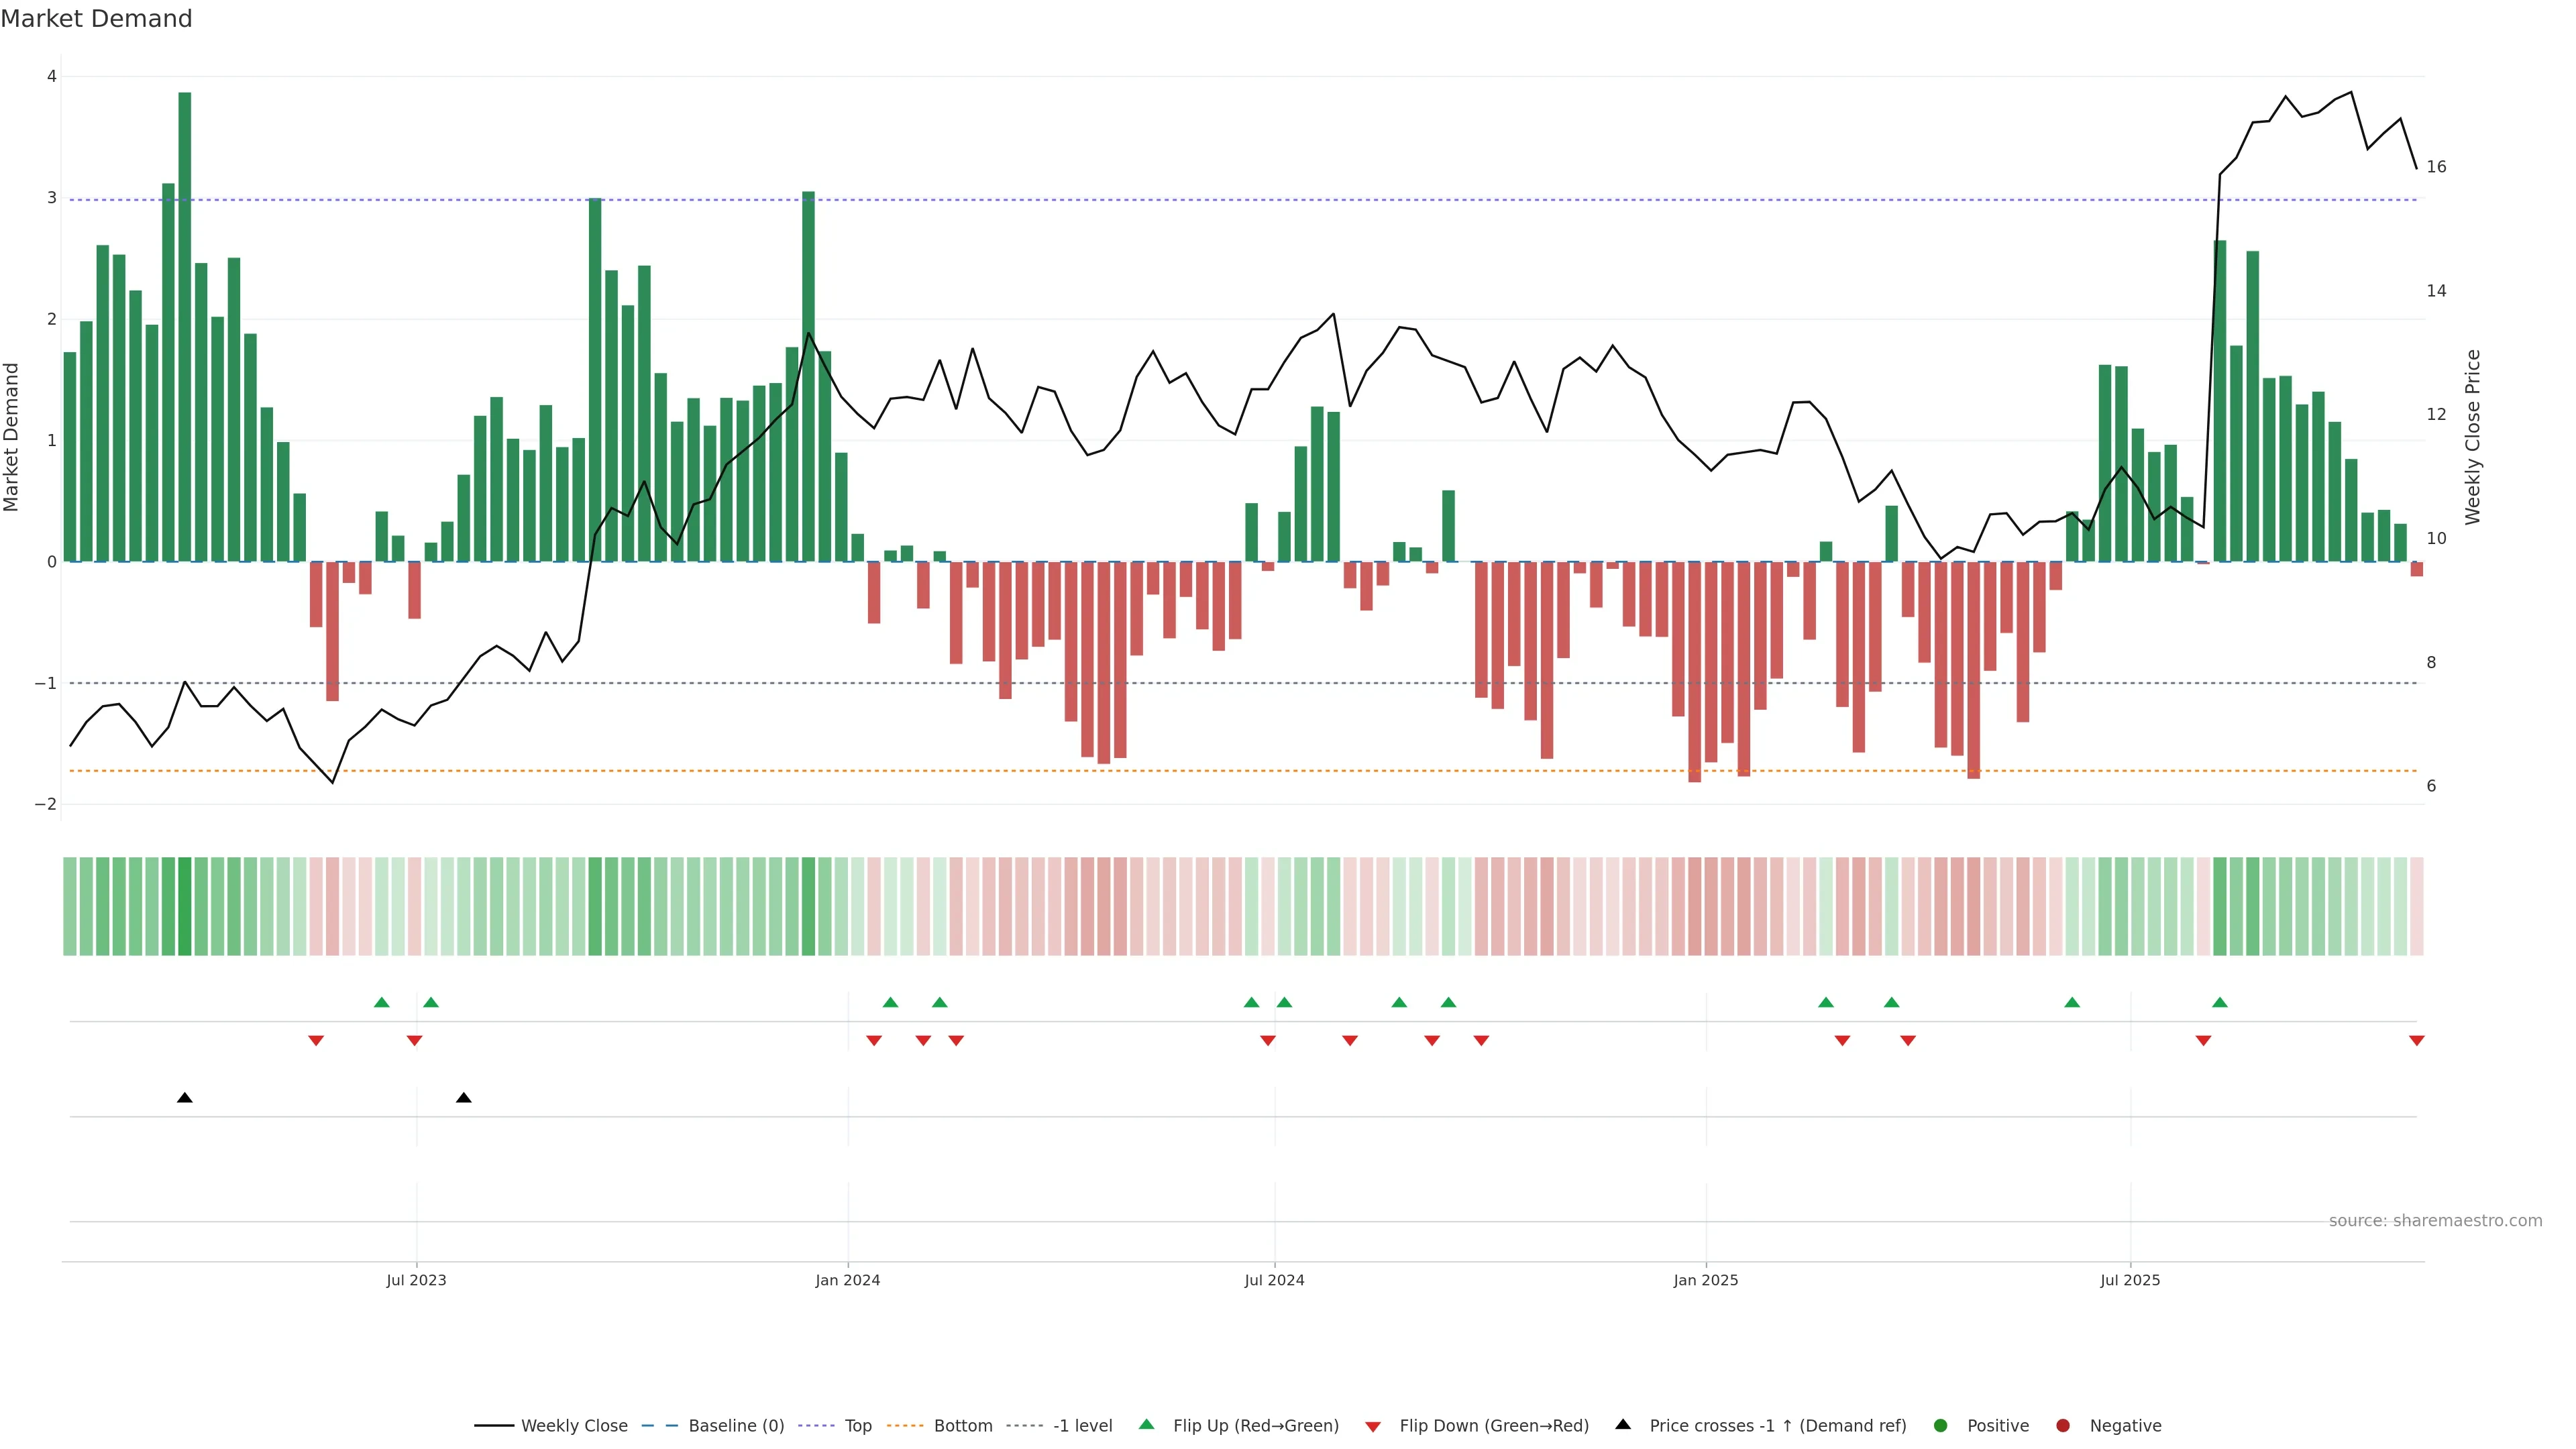The width and height of the screenshot is (2576, 1449).
Task: Select the leftmost green flip-up triangle marker
Action: 381,1002
